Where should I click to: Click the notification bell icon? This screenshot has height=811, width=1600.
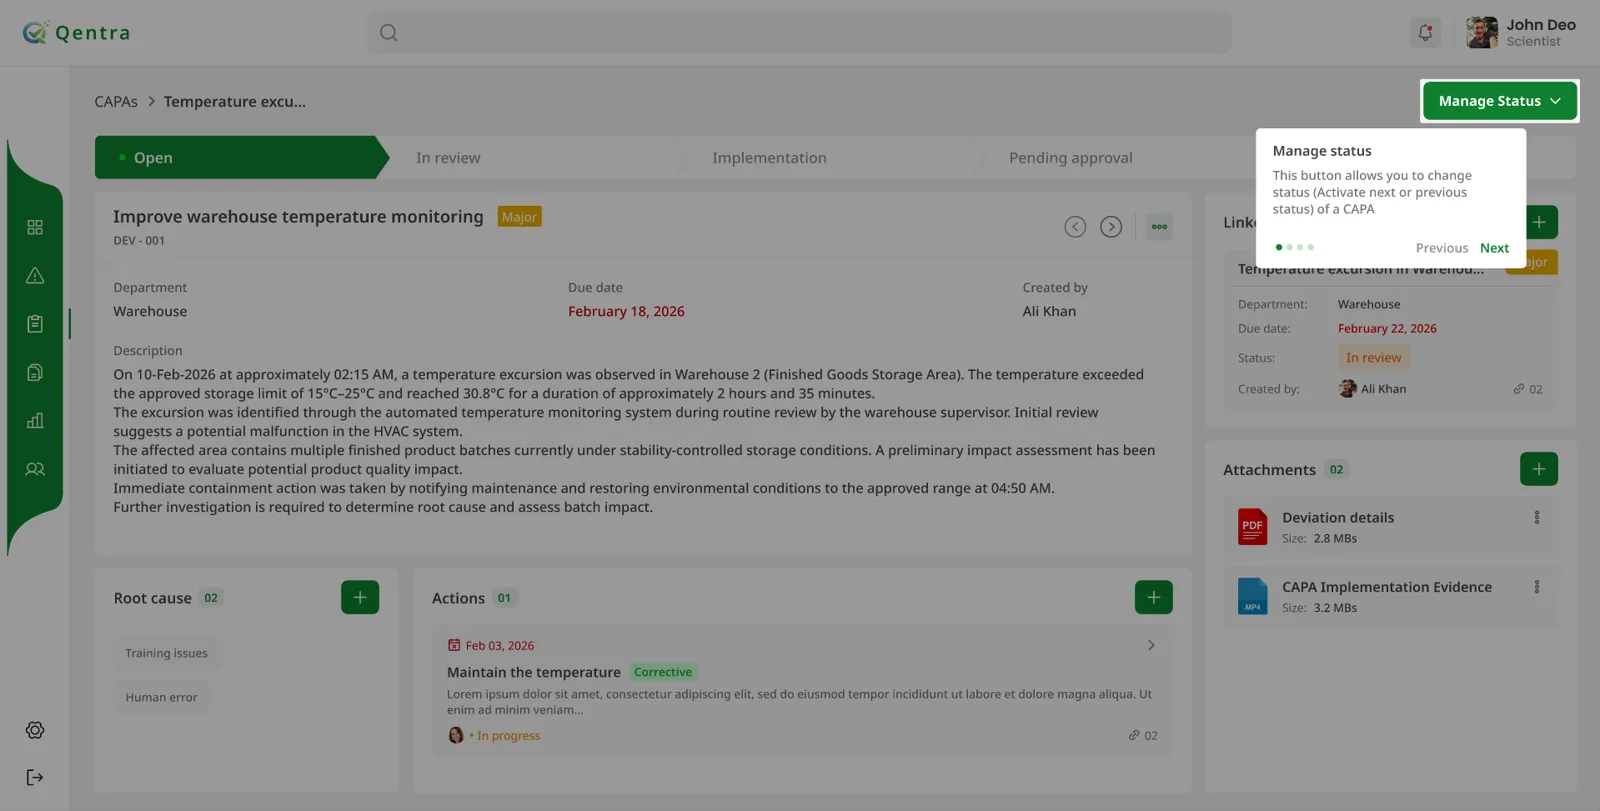click(x=1425, y=32)
